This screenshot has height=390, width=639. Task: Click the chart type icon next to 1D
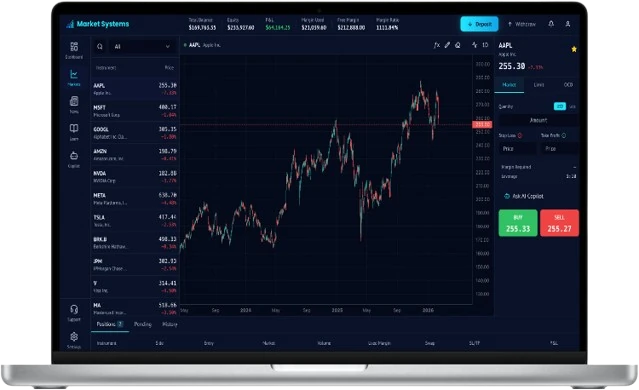pyautogui.click(x=474, y=45)
